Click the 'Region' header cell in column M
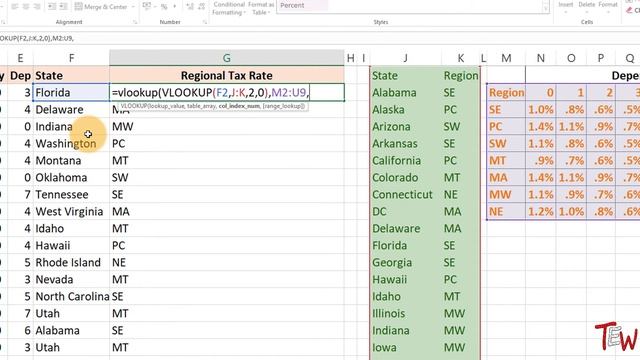640x360 pixels. (507, 93)
